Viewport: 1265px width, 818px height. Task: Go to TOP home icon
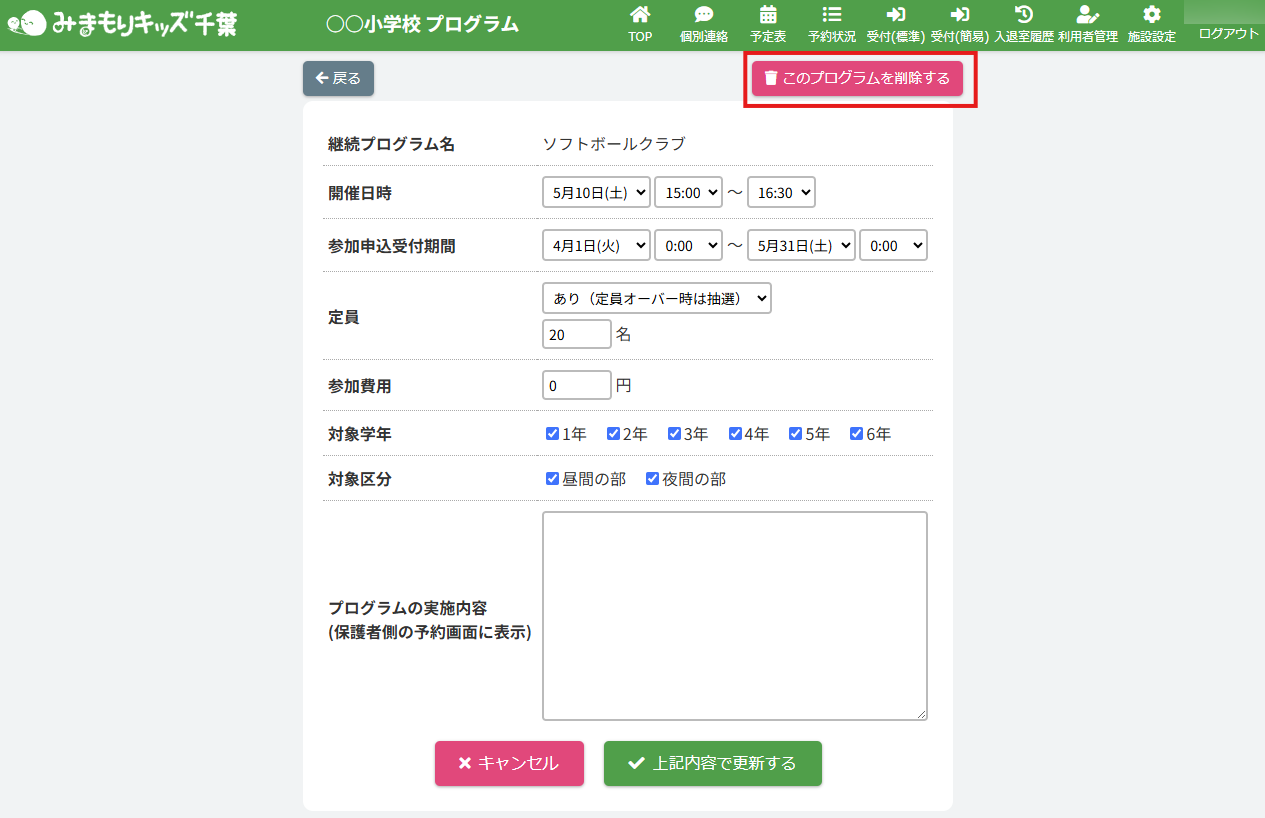tap(640, 15)
